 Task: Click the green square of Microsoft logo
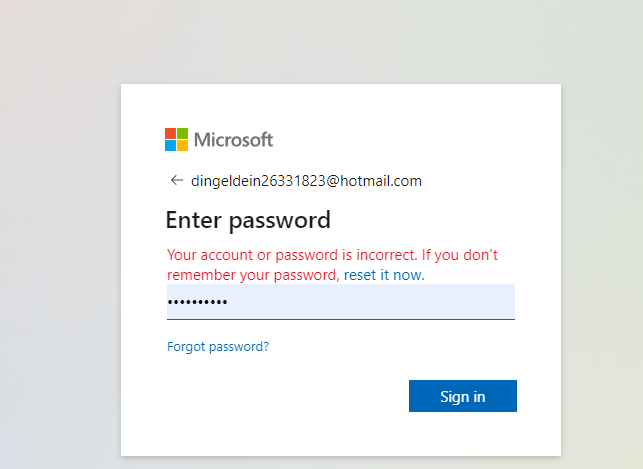(183, 133)
